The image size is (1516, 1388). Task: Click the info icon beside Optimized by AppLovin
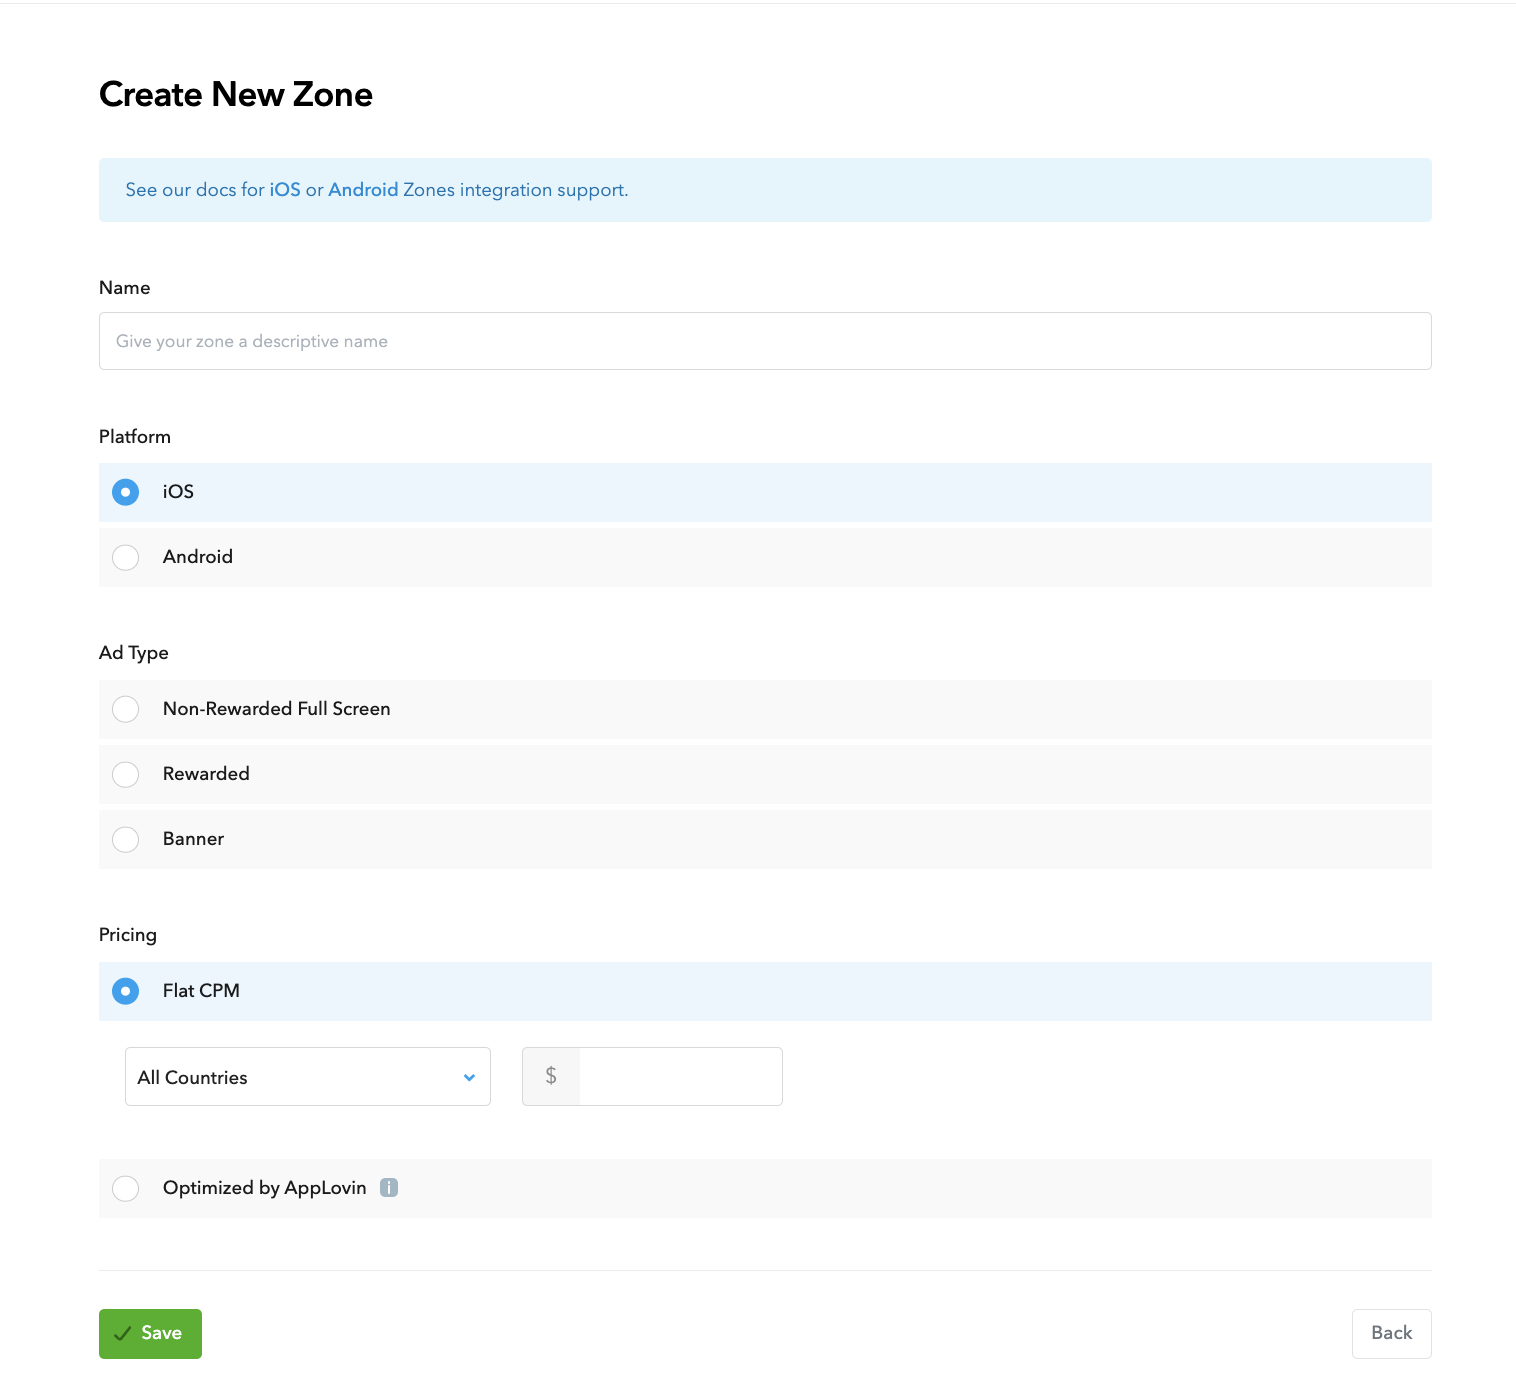coord(389,1188)
